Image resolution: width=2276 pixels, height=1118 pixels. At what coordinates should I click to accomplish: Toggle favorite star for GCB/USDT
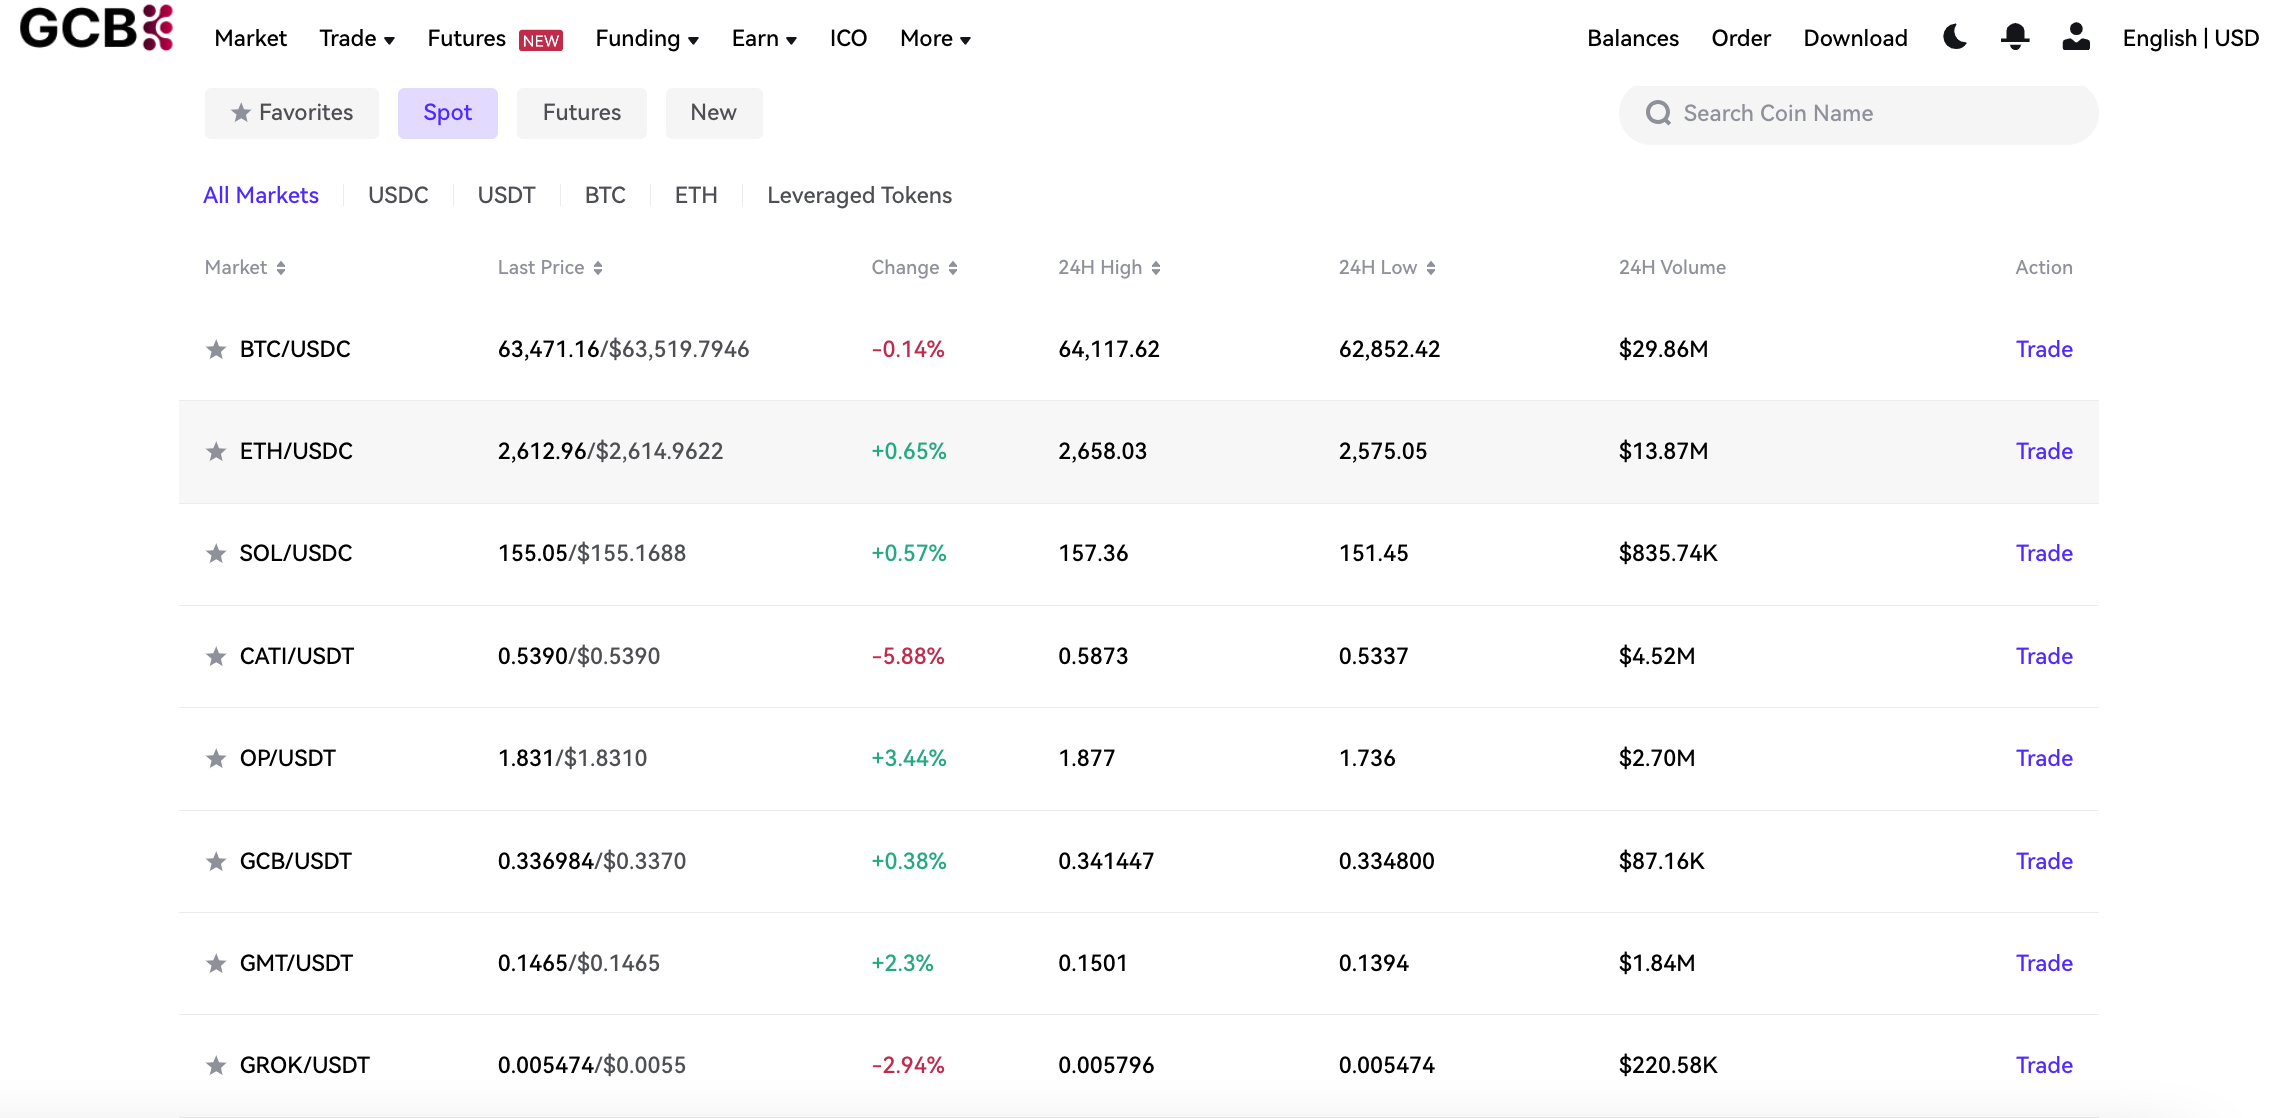(x=216, y=861)
